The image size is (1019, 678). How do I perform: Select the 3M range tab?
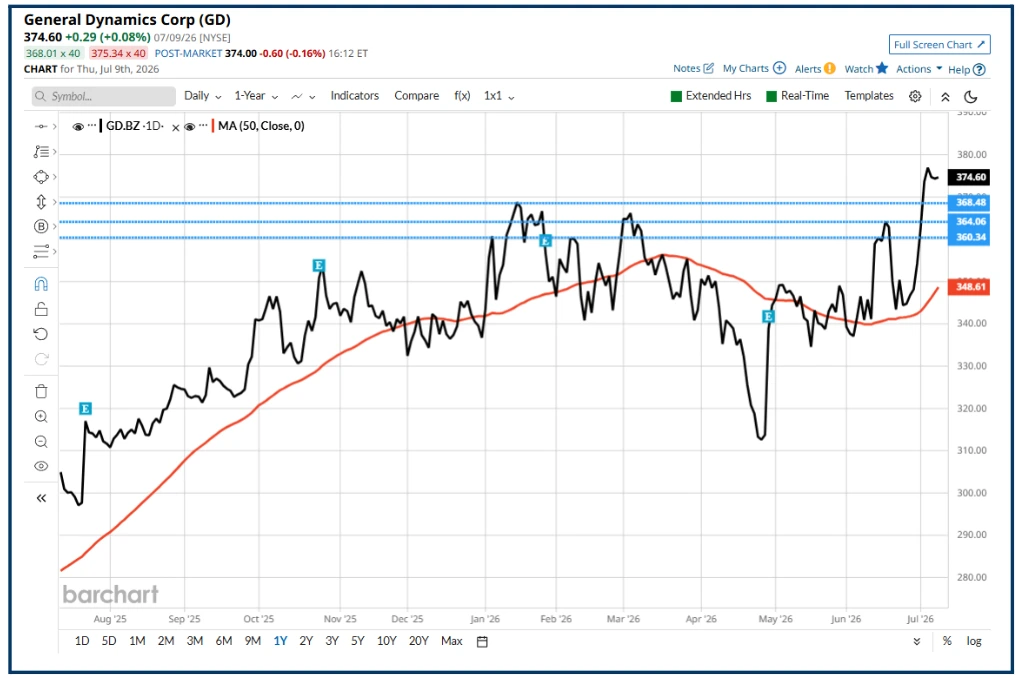tap(195, 641)
